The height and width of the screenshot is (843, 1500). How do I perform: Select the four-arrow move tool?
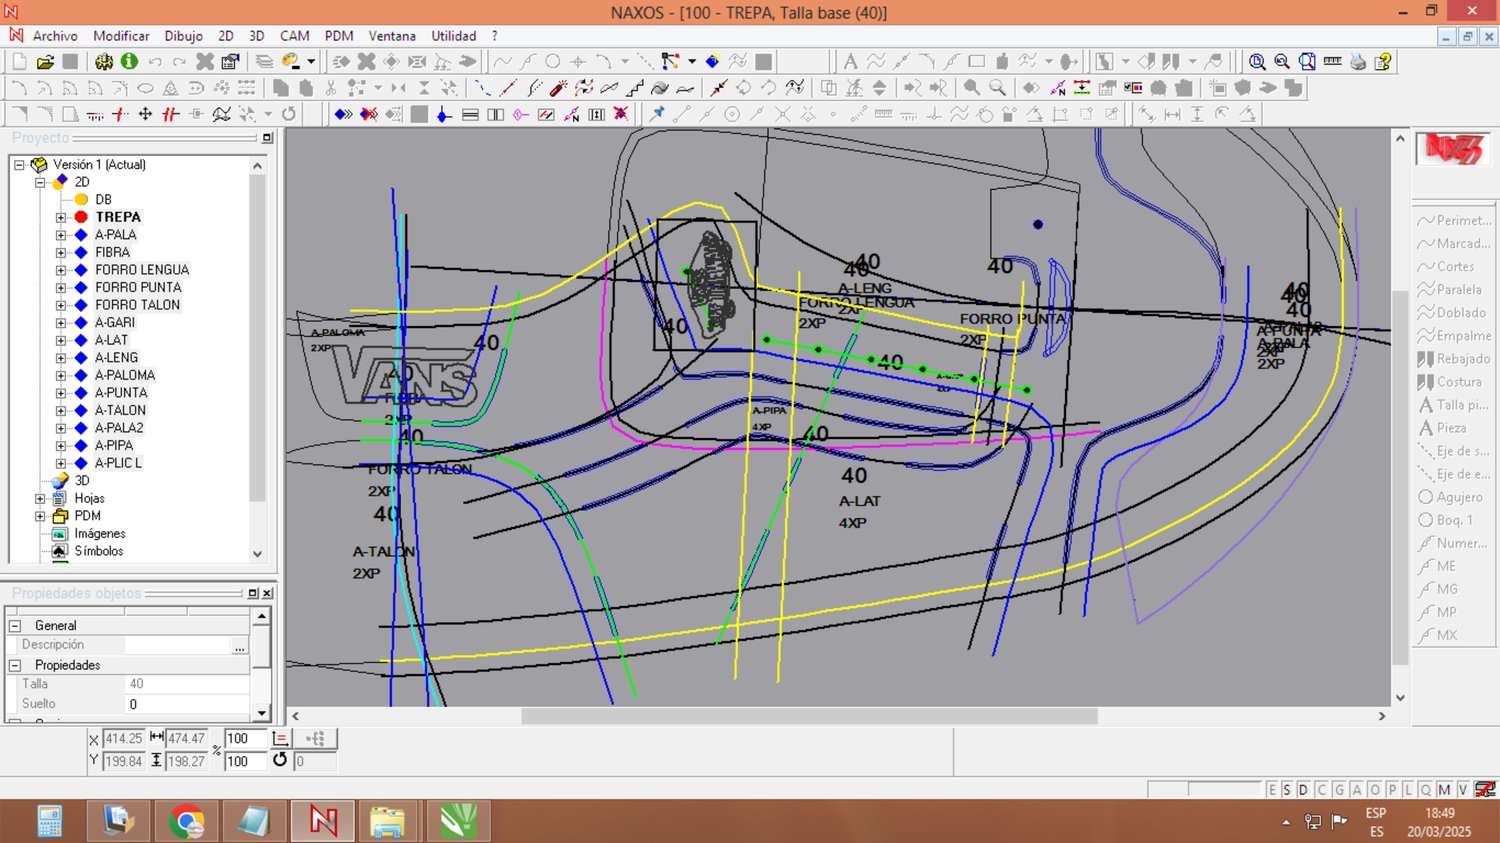pyautogui.click(x=145, y=114)
